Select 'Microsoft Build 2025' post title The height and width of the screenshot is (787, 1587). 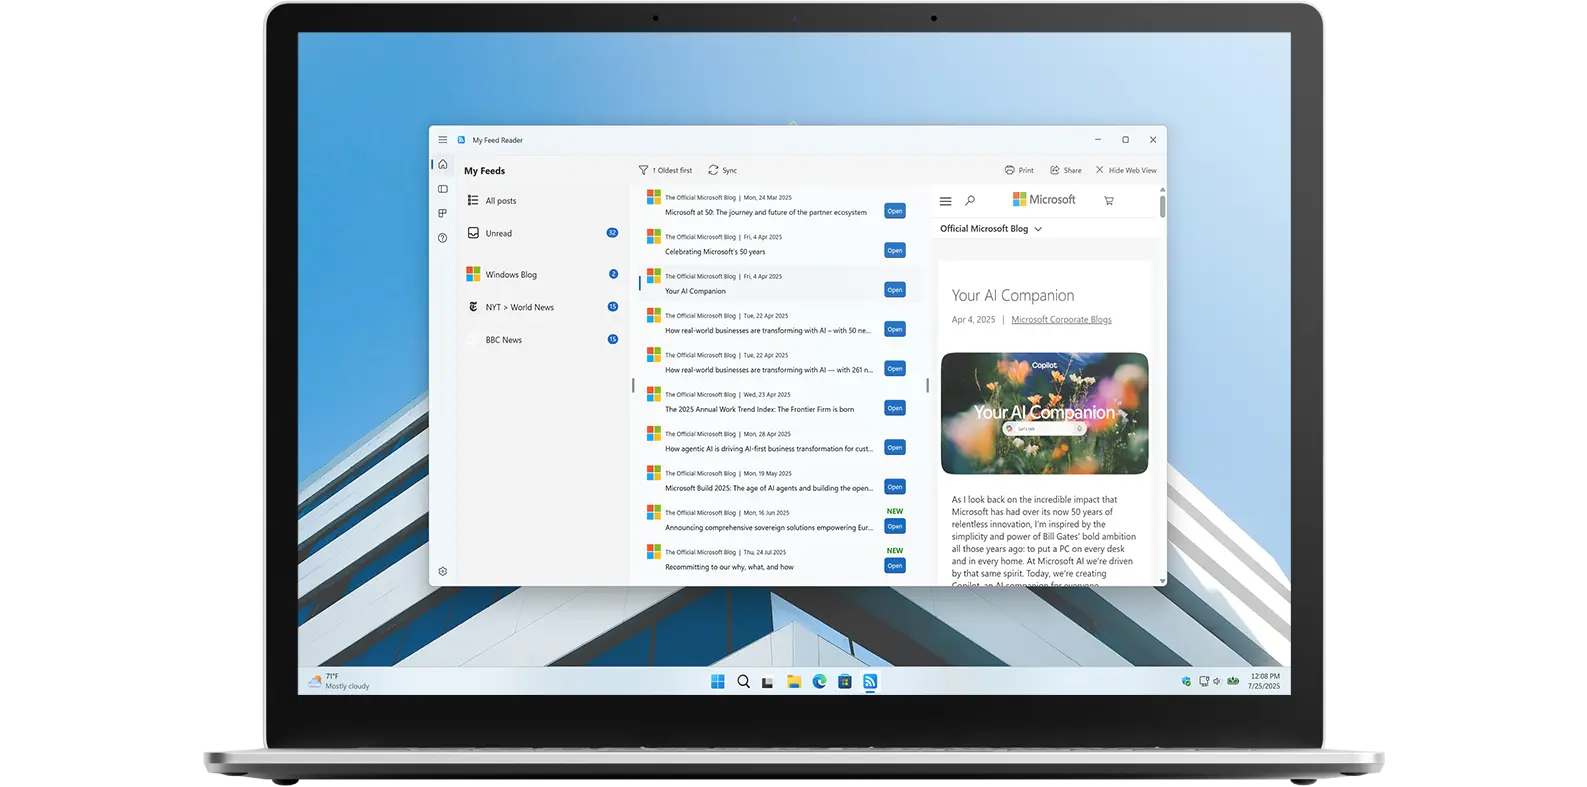768,488
